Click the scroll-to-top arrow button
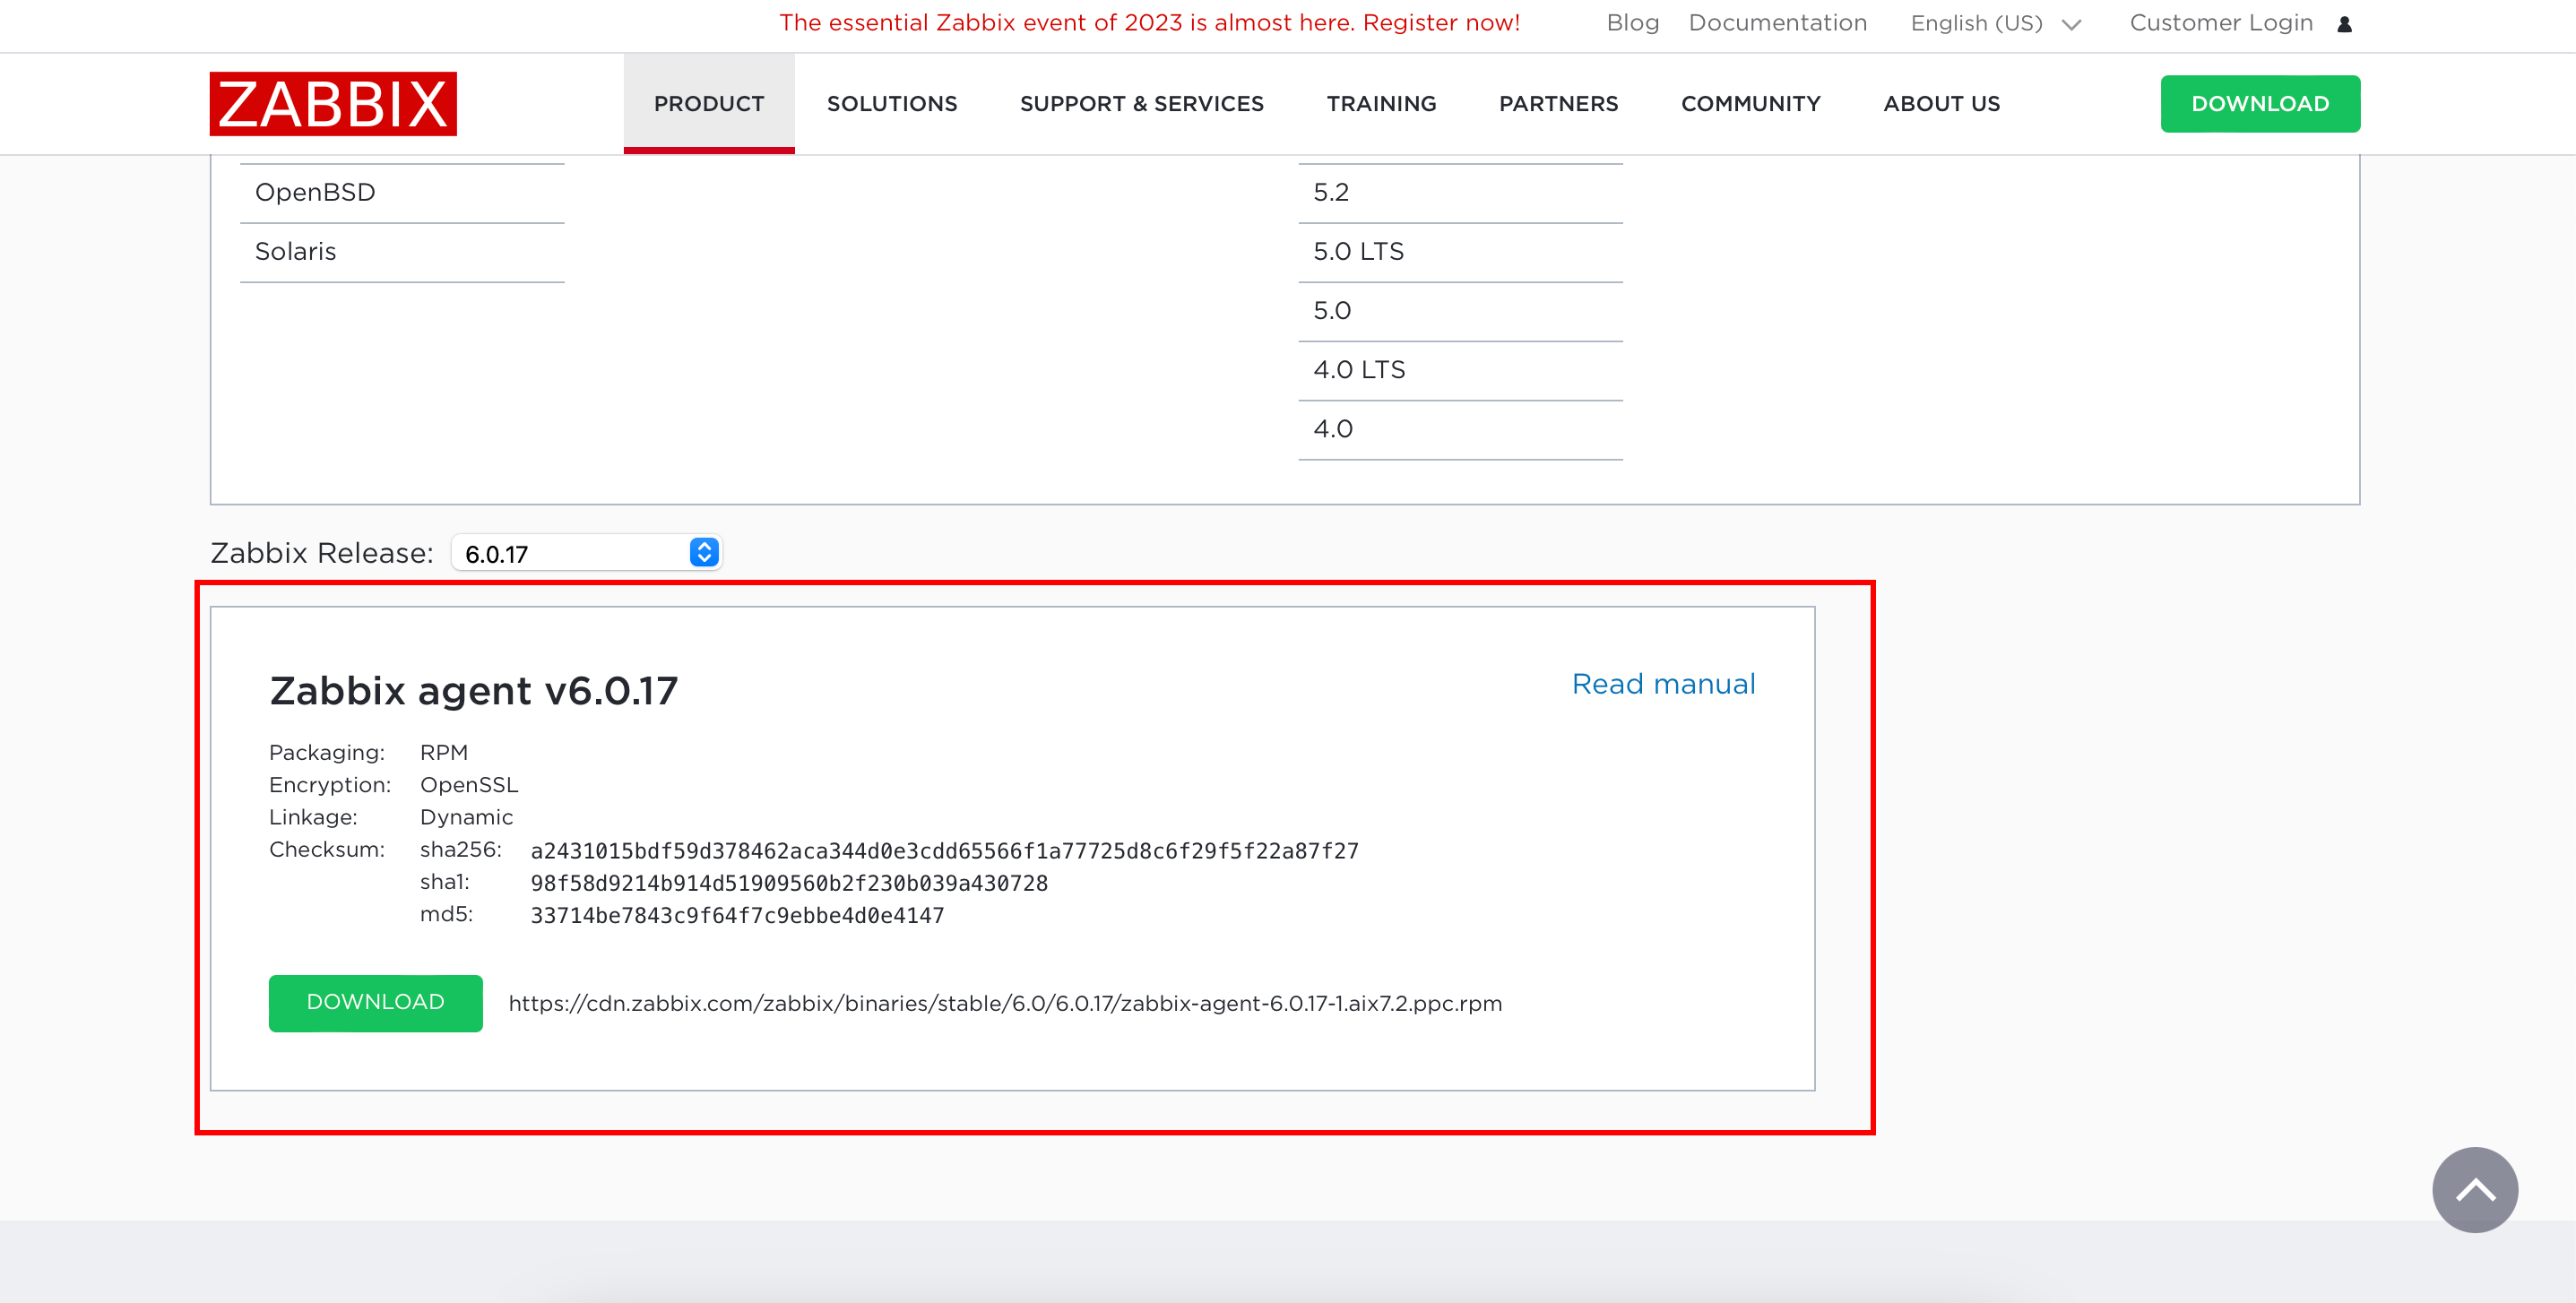The width and height of the screenshot is (2576, 1303). (2475, 1190)
